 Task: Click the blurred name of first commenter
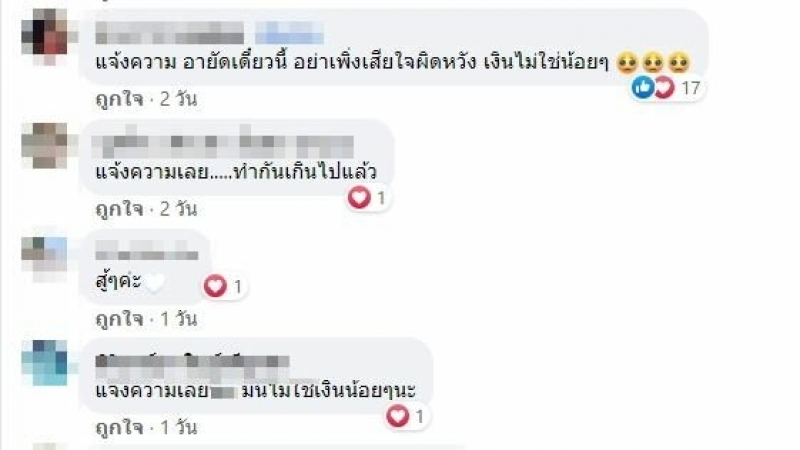[x=169, y=33]
